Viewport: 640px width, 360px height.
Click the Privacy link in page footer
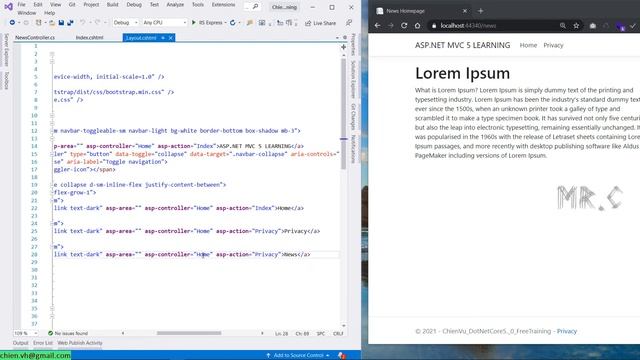567,331
